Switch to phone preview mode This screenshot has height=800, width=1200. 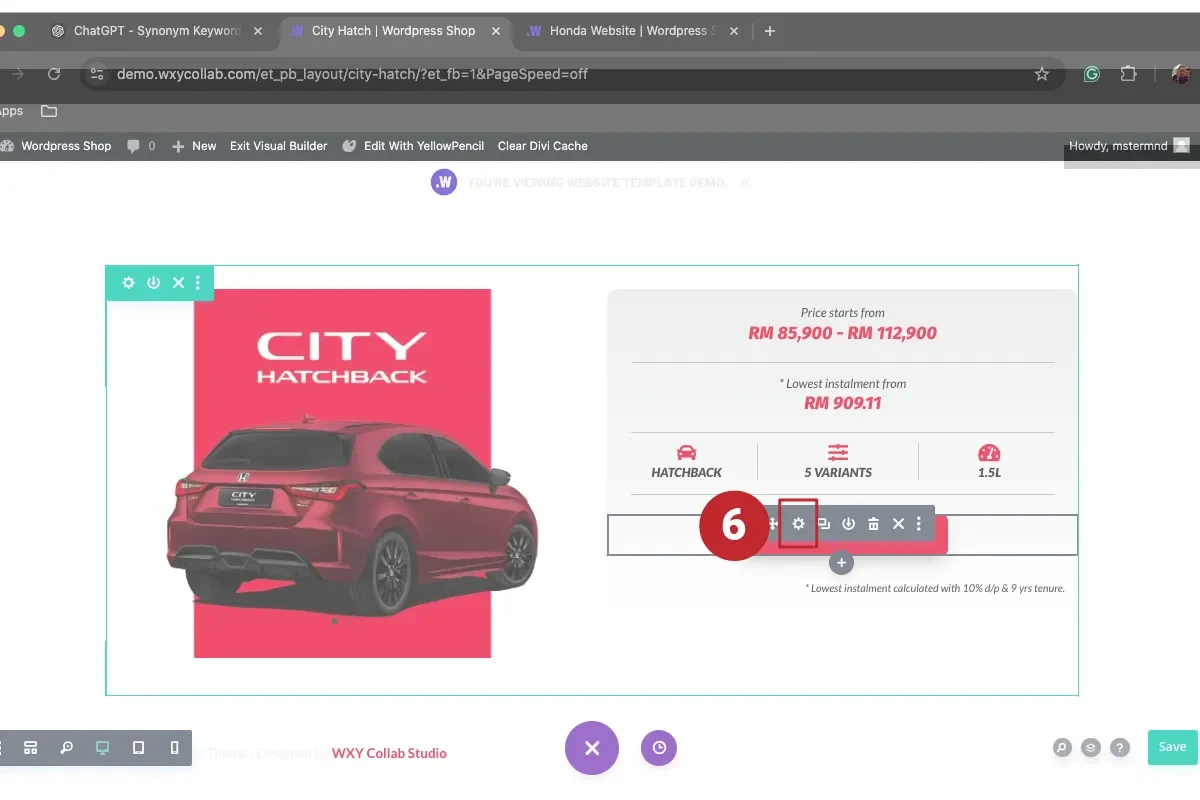click(x=175, y=747)
